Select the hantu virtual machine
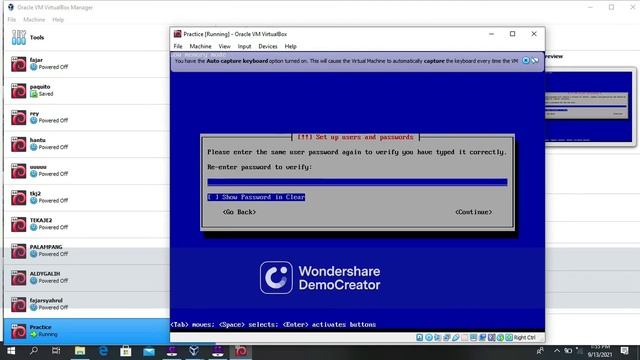 (x=87, y=144)
